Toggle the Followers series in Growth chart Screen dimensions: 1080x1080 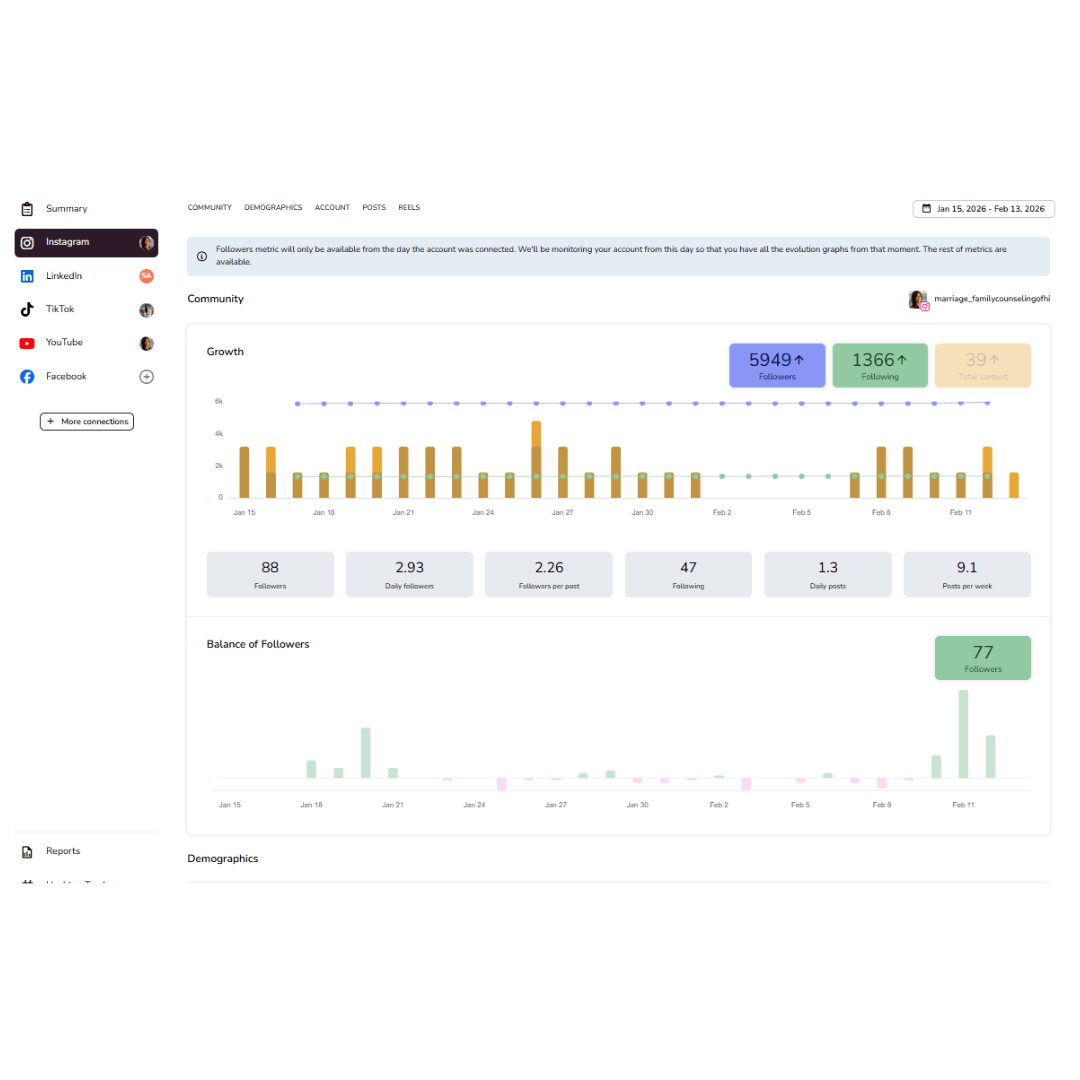point(777,365)
